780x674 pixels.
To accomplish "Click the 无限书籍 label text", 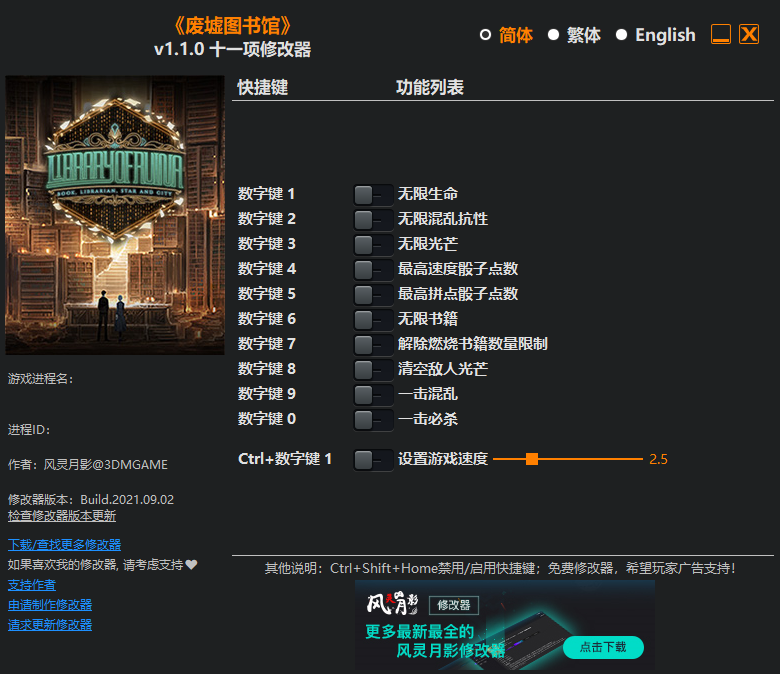I will pyautogui.click(x=428, y=319).
